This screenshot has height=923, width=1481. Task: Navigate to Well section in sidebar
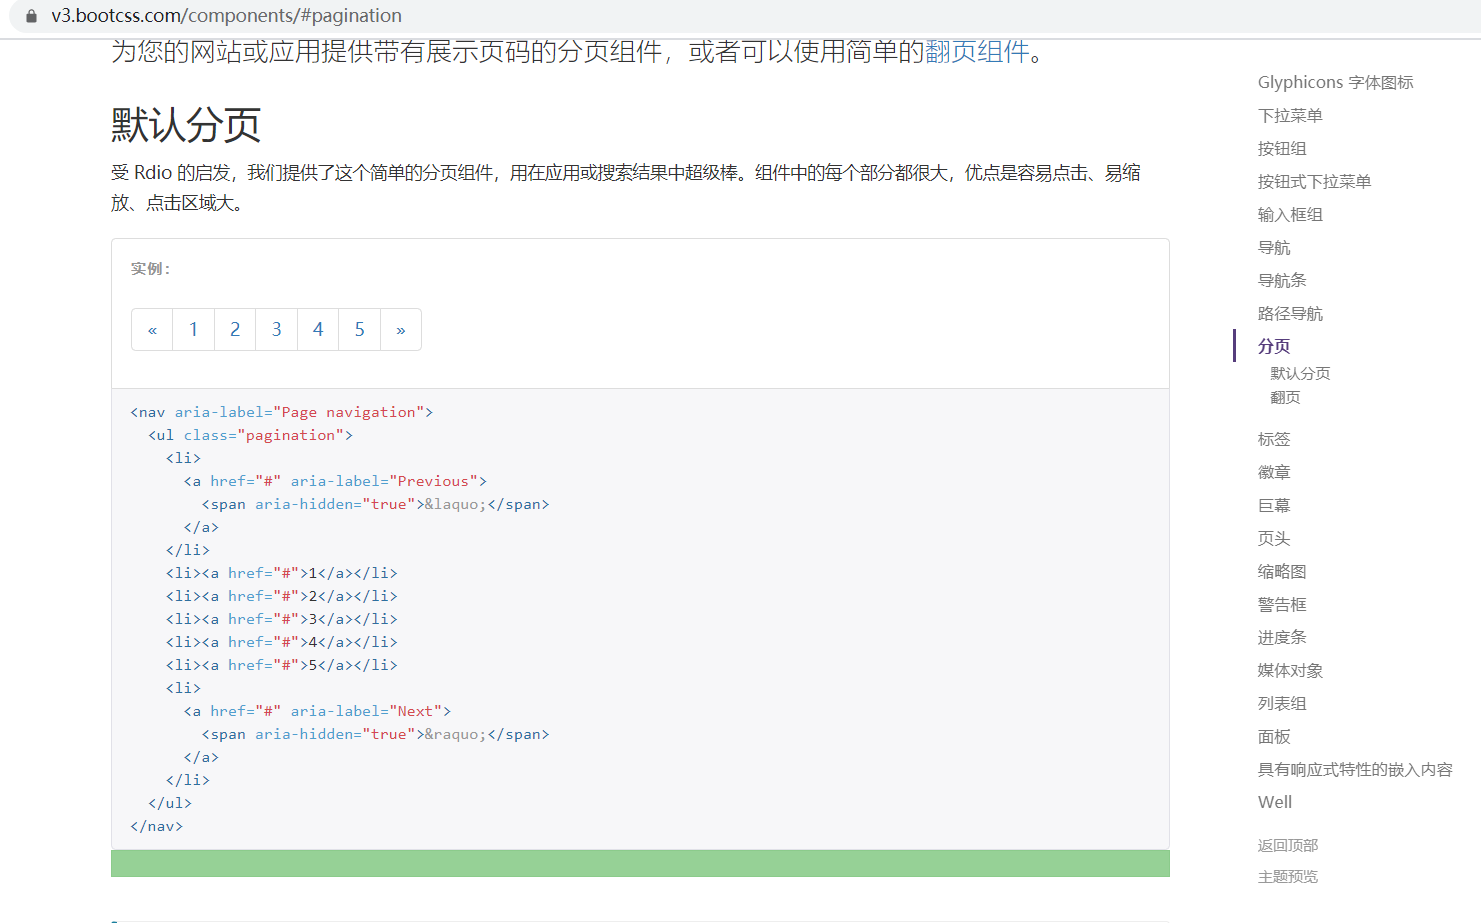coord(1275,802)
